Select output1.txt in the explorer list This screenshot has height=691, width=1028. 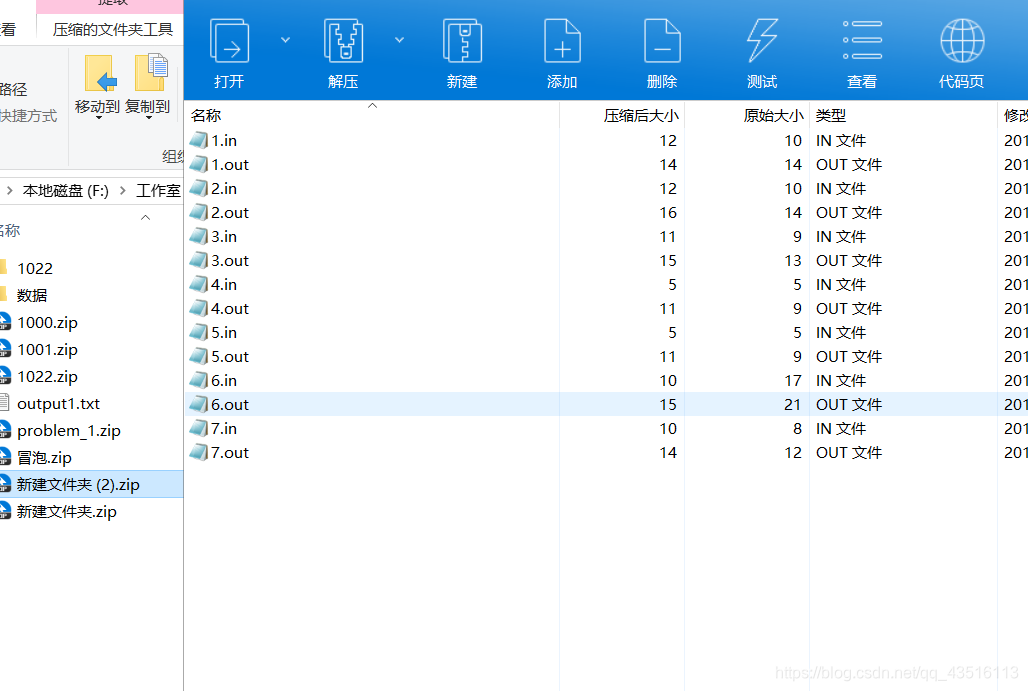[x=58, y=404]
